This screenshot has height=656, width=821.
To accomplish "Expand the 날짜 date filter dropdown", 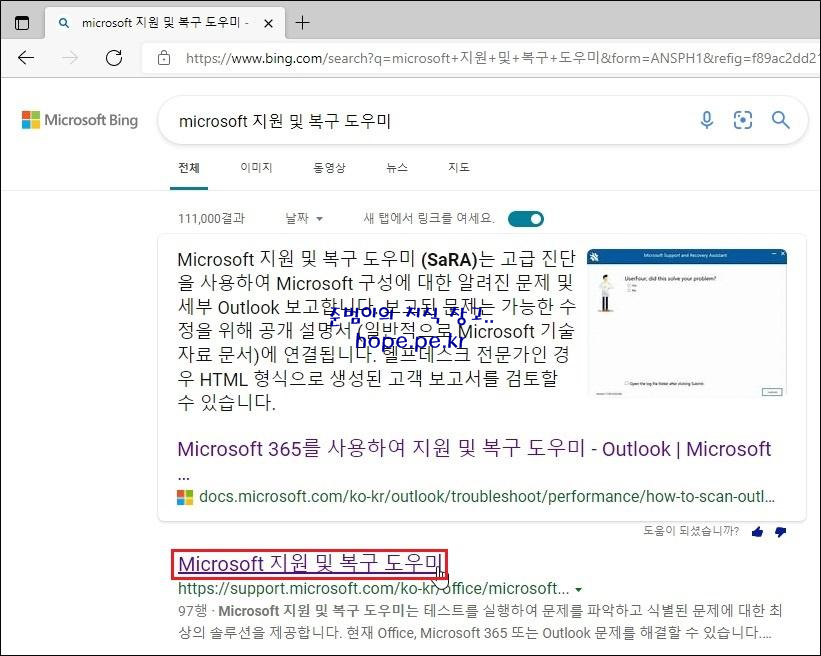I will point(304,218).
